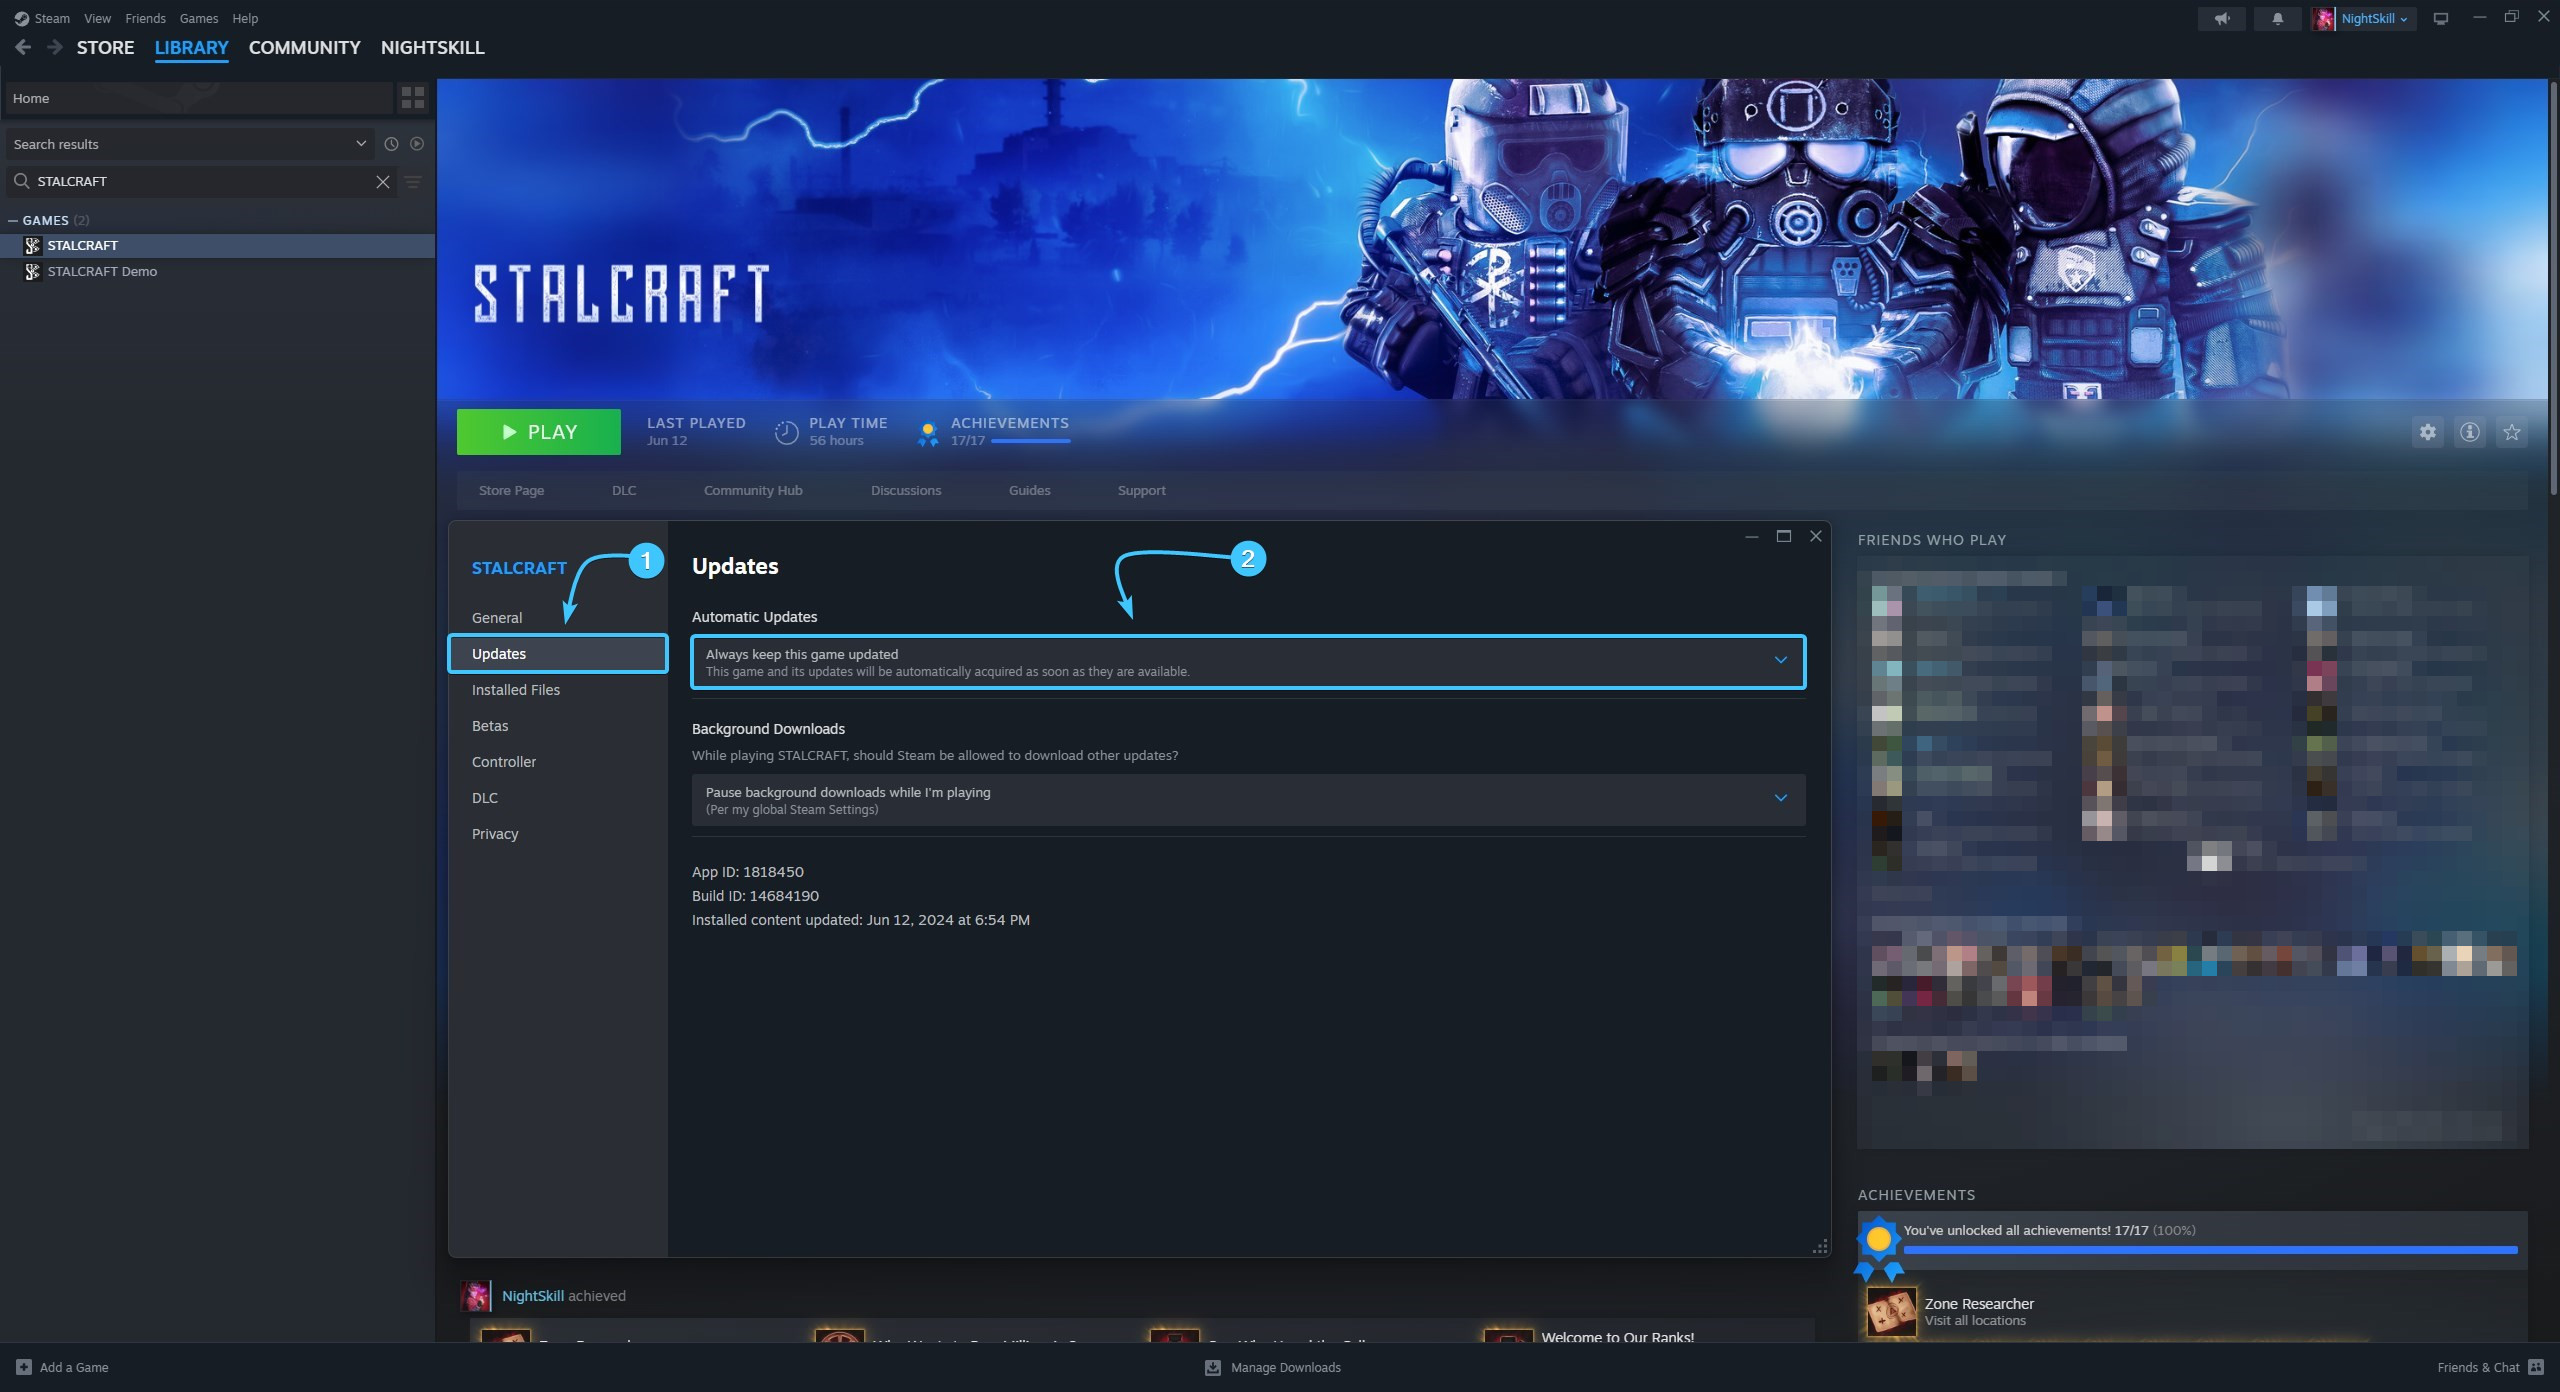Collapse the GAMES category in sidebar

13,220
